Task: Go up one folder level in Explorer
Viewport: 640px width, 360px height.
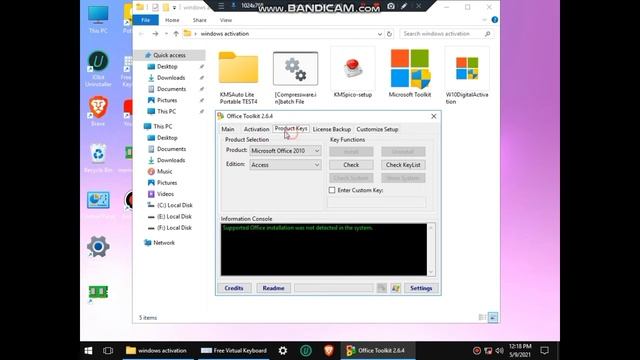Action: pos(176,34)
